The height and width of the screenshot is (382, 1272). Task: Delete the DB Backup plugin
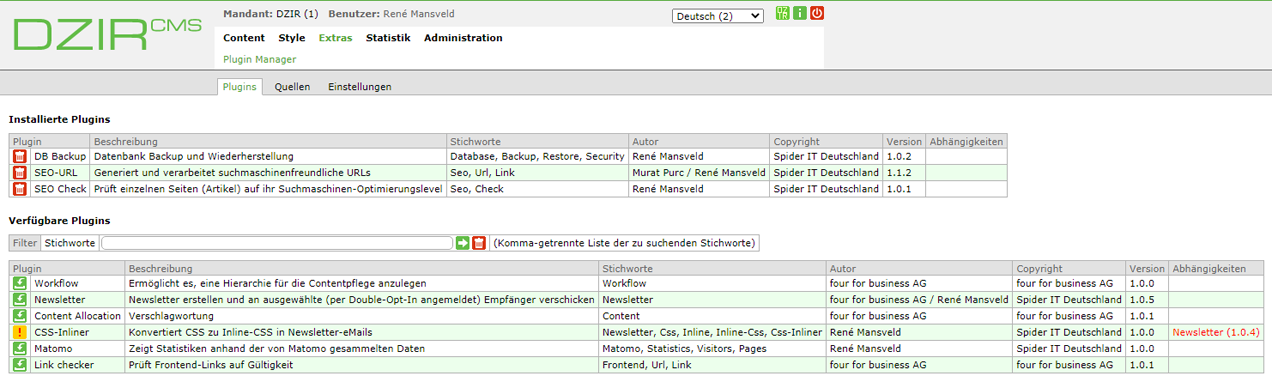[19, 157]
